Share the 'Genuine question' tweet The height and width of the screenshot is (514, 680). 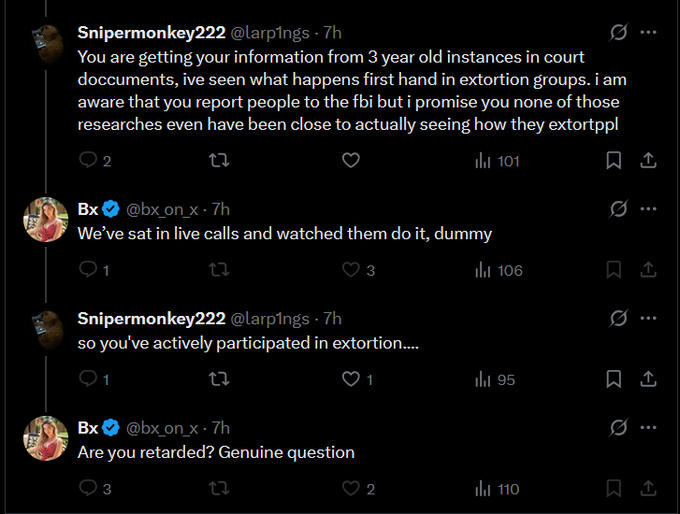(x=648, y=489)
